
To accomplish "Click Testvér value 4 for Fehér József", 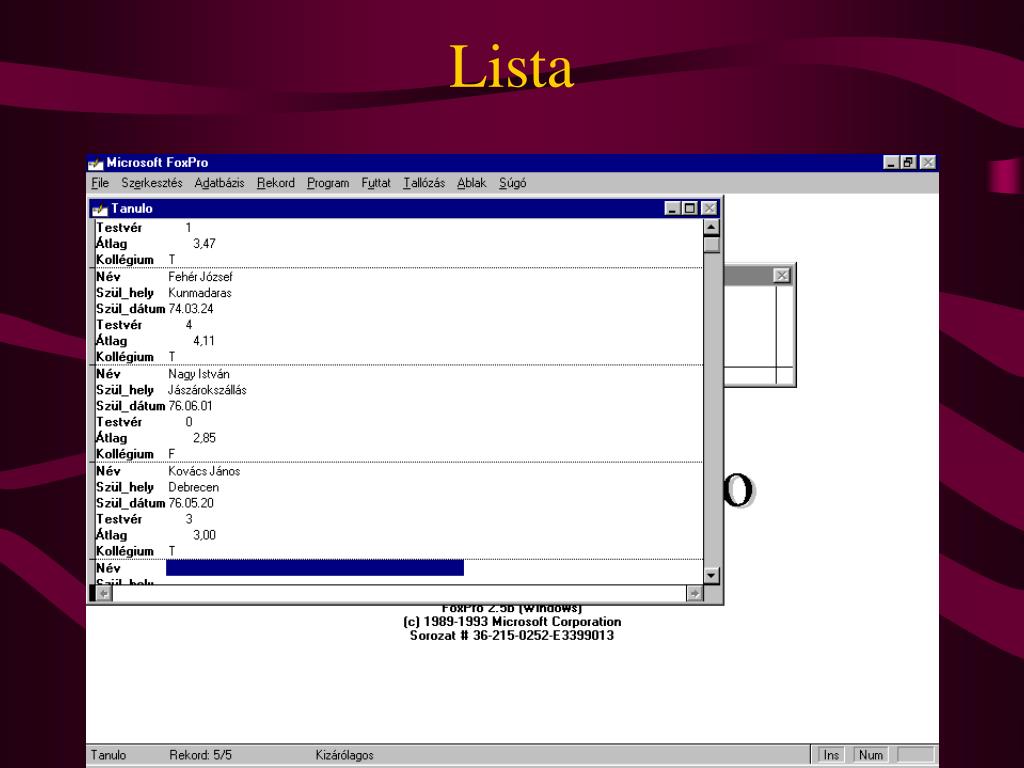I will point(189,325).
